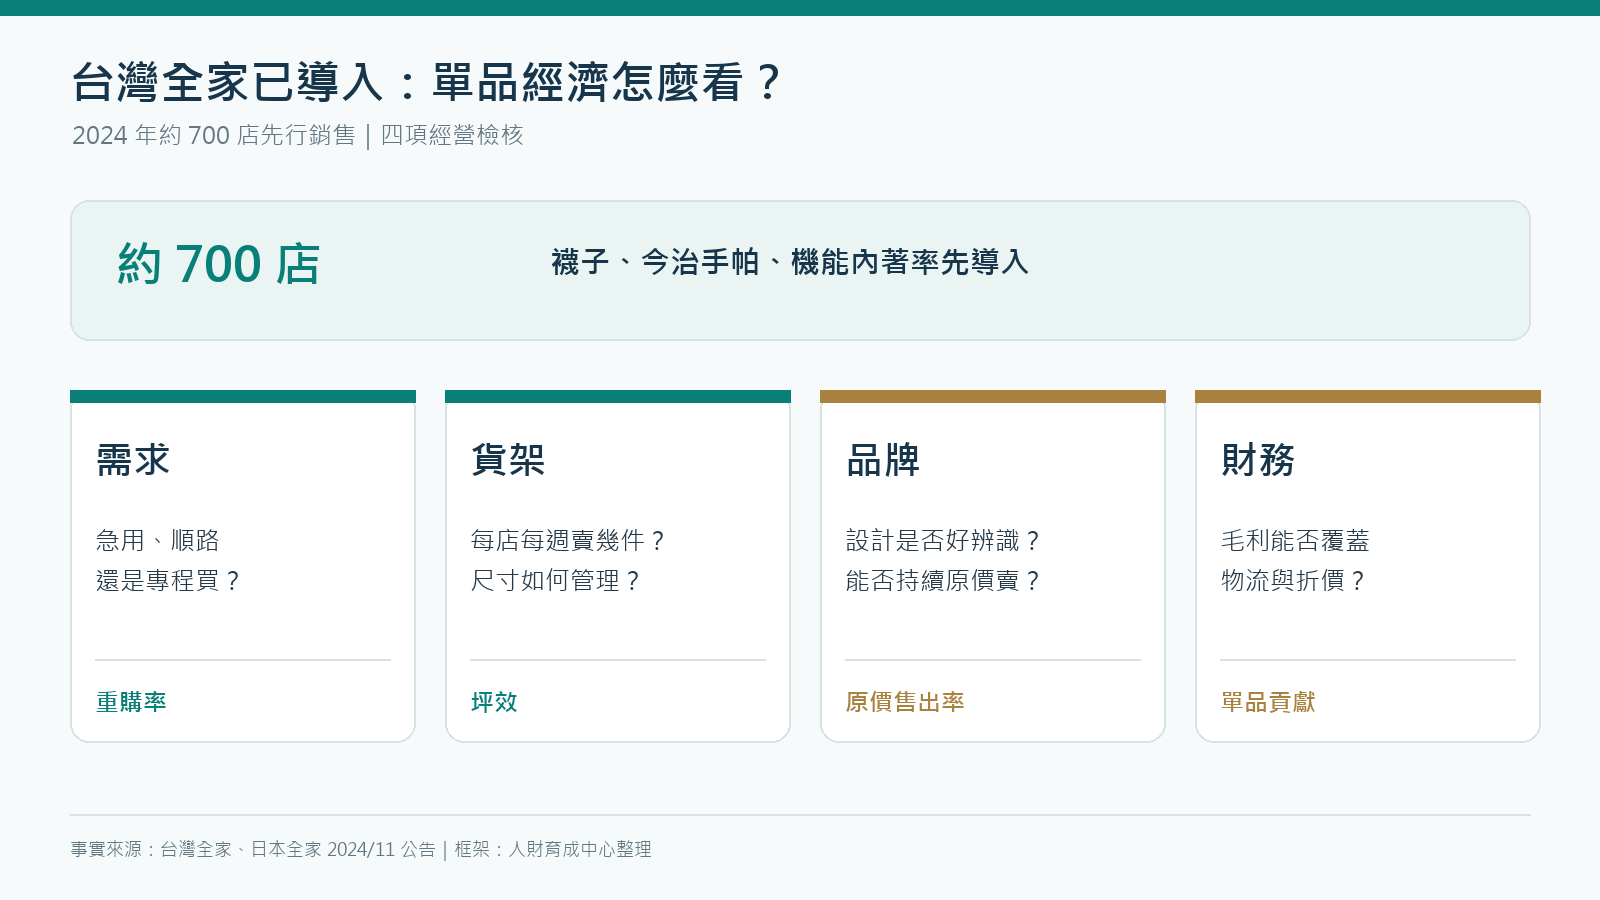Viewport: 1600px width, 900px height.
Task: Select the 貨架 card heading
Action: point(508,460)
